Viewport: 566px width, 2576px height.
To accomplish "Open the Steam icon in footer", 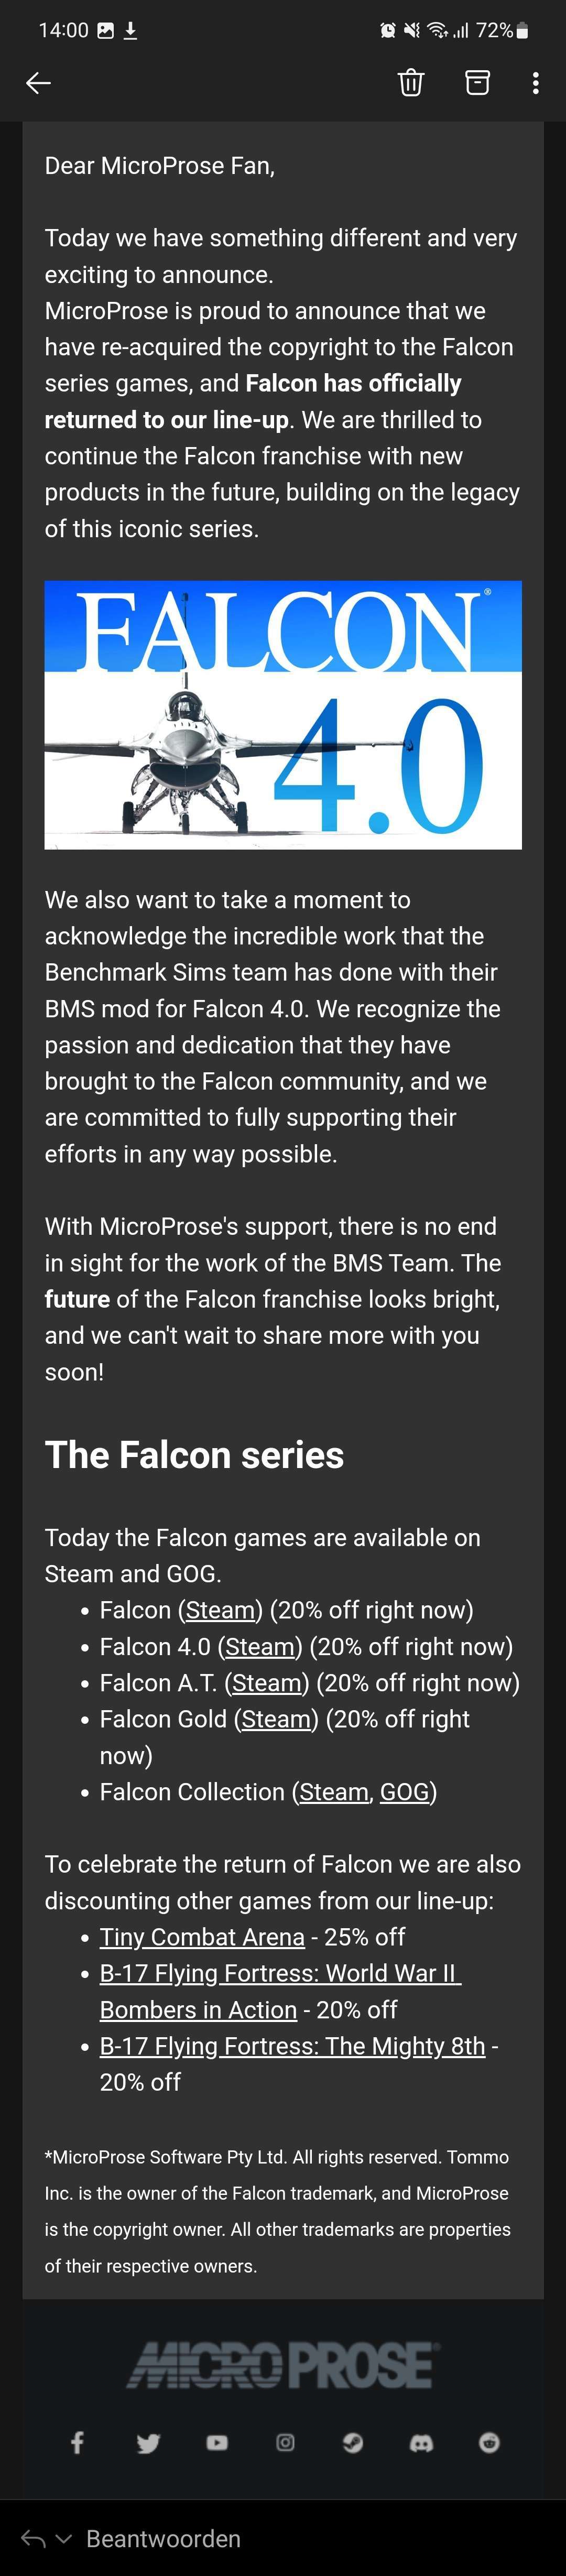I will [353, 2442].
